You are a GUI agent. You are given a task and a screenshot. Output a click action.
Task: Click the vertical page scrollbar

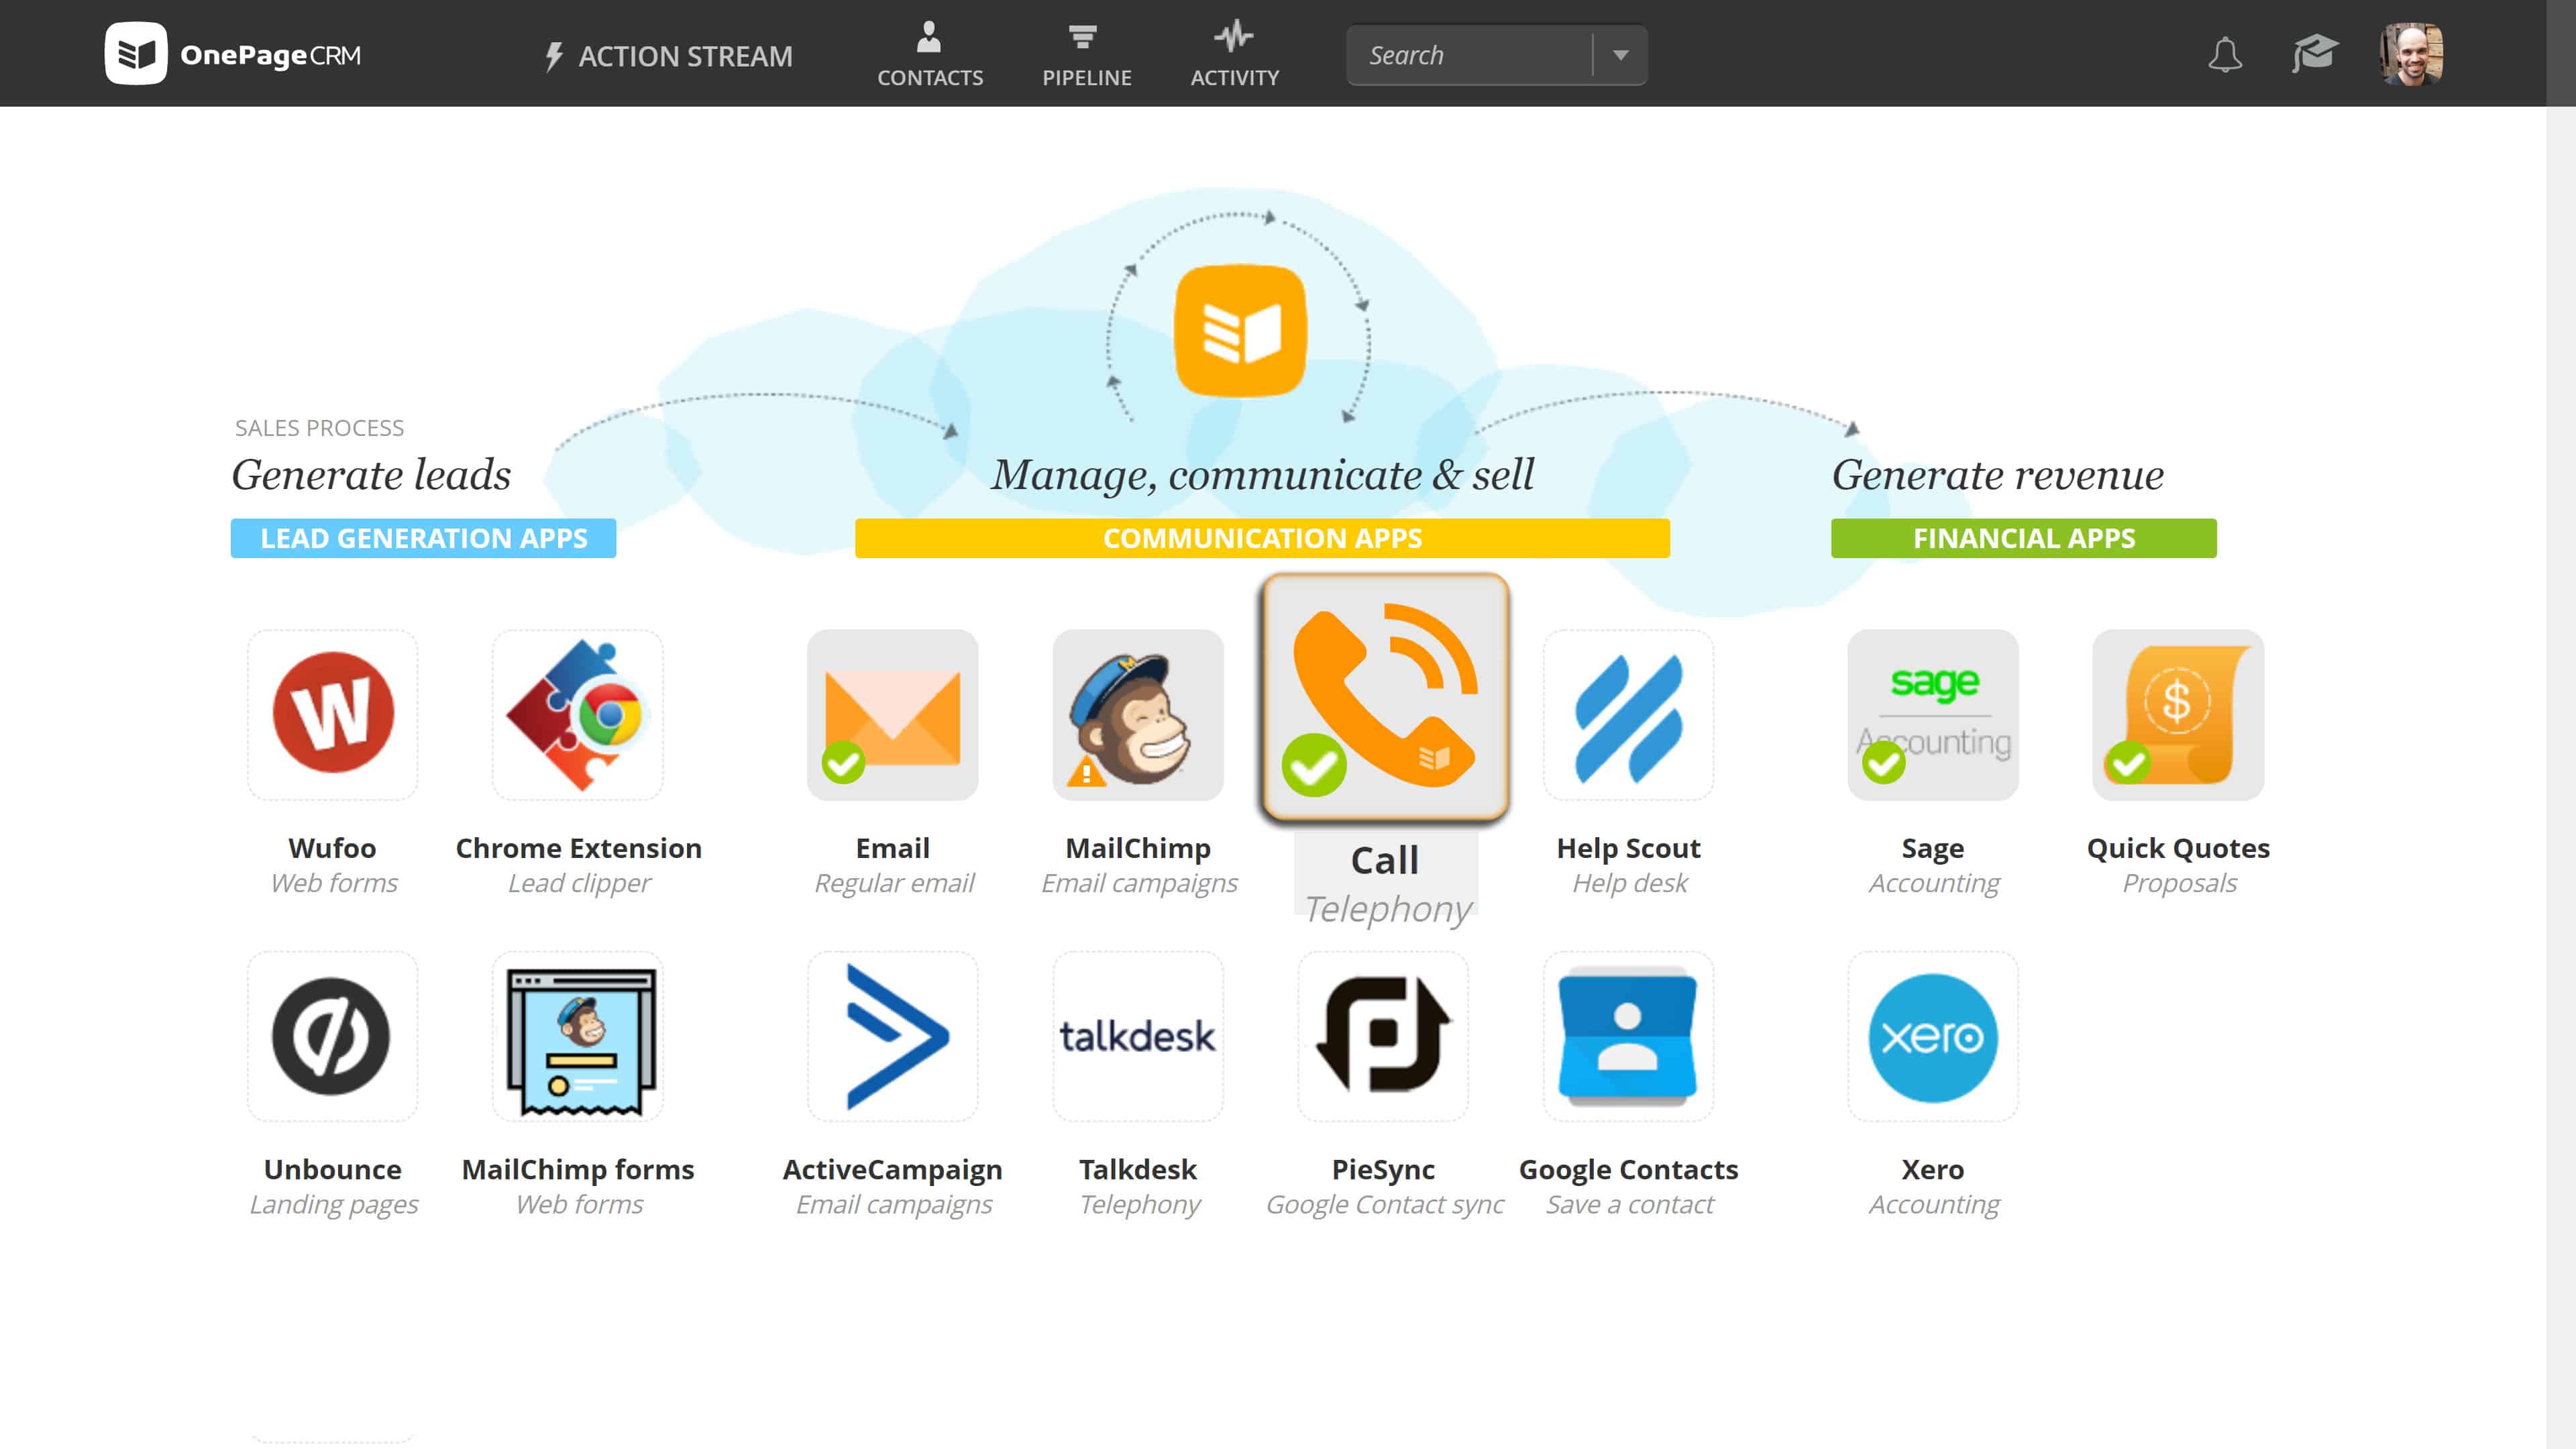2561,724
